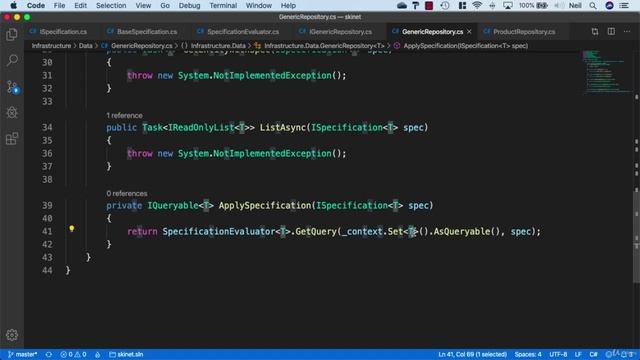Open the Source Control view
This screenshot has width=640, height=360.
pos(12,87)
